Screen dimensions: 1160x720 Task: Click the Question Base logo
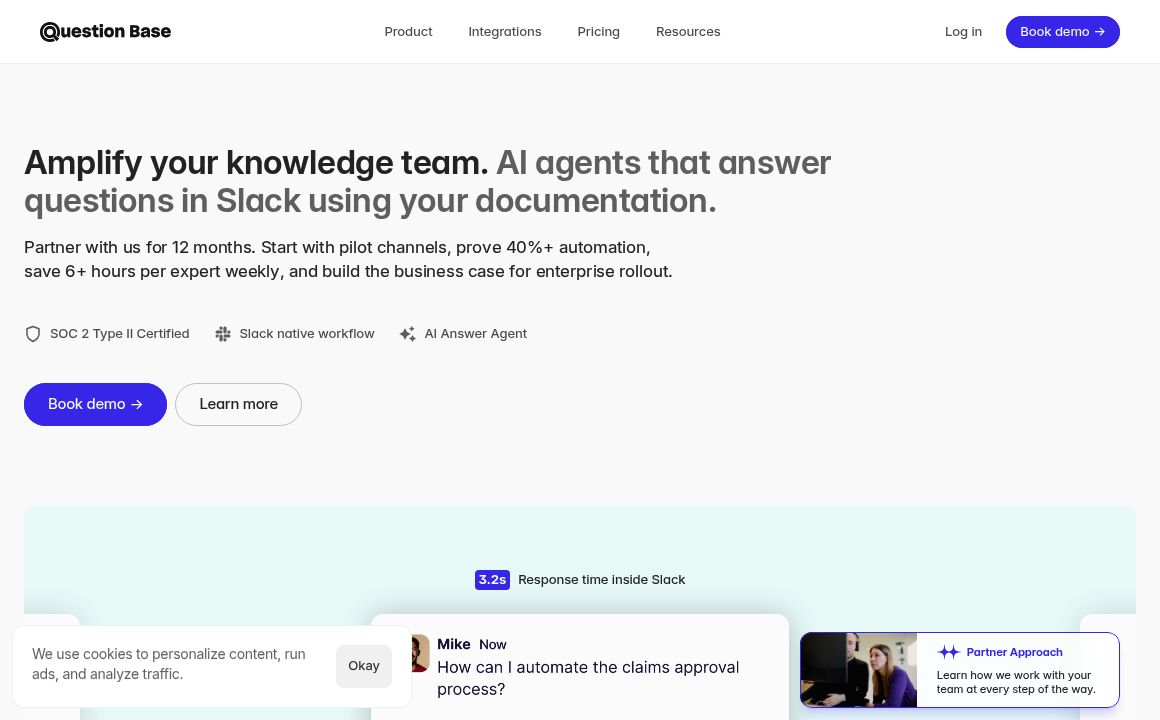105,32
